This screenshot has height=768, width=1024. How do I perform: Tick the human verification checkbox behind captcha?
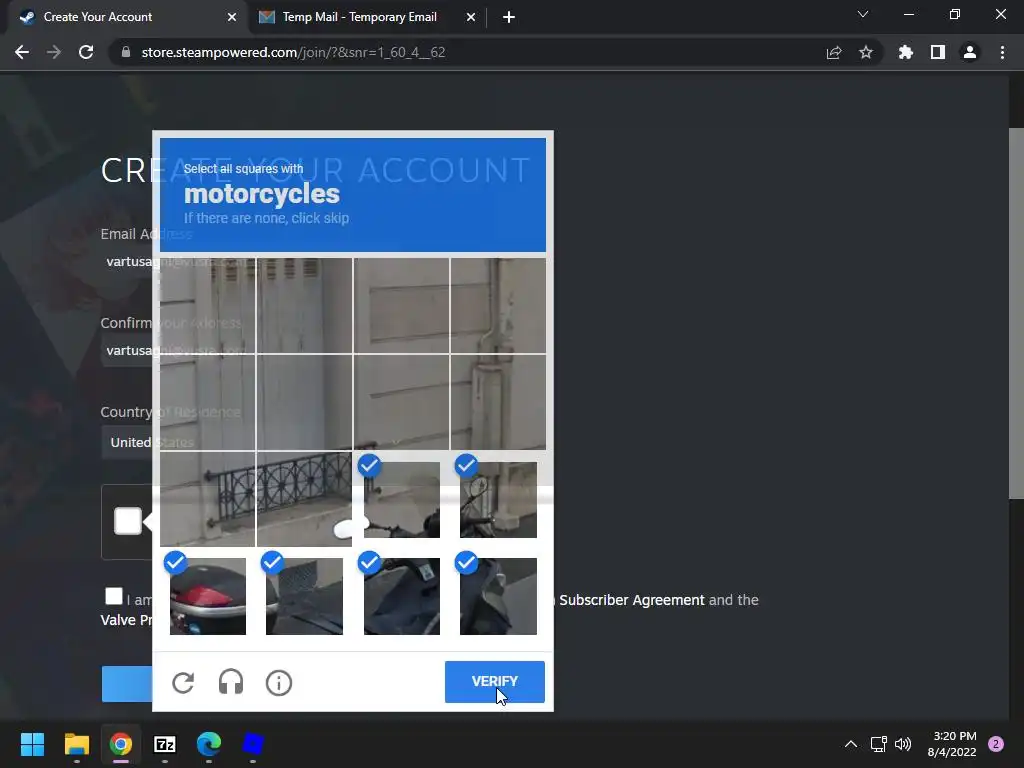(128, 521)
